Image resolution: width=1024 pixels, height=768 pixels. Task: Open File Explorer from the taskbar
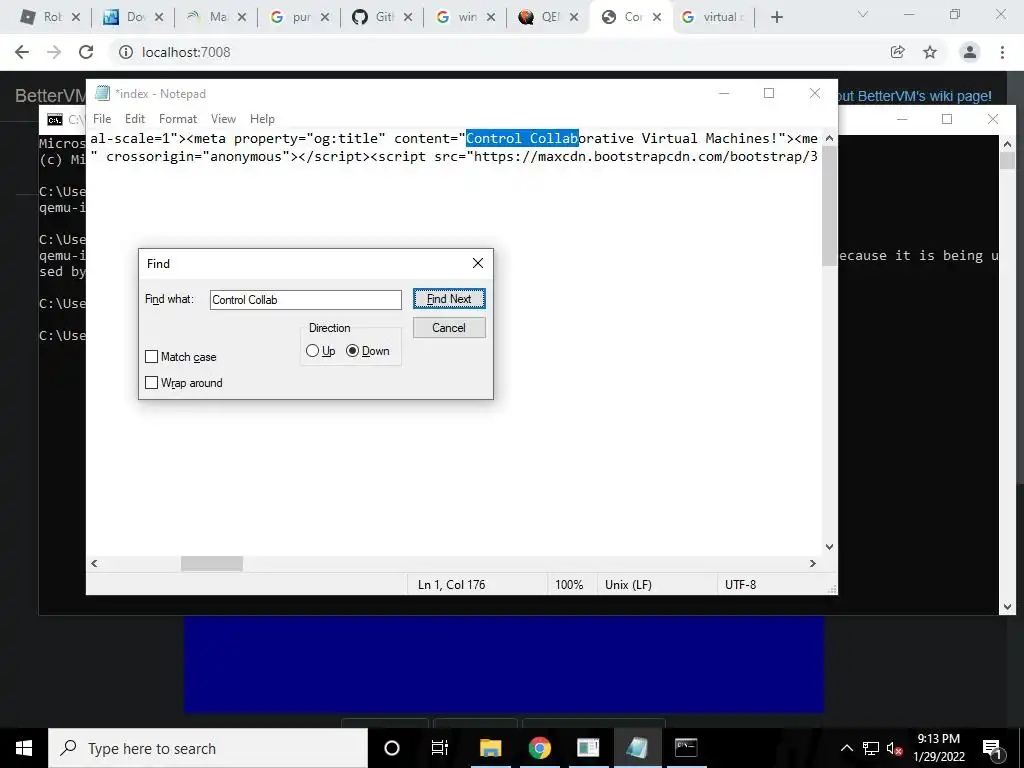point(490,748)
